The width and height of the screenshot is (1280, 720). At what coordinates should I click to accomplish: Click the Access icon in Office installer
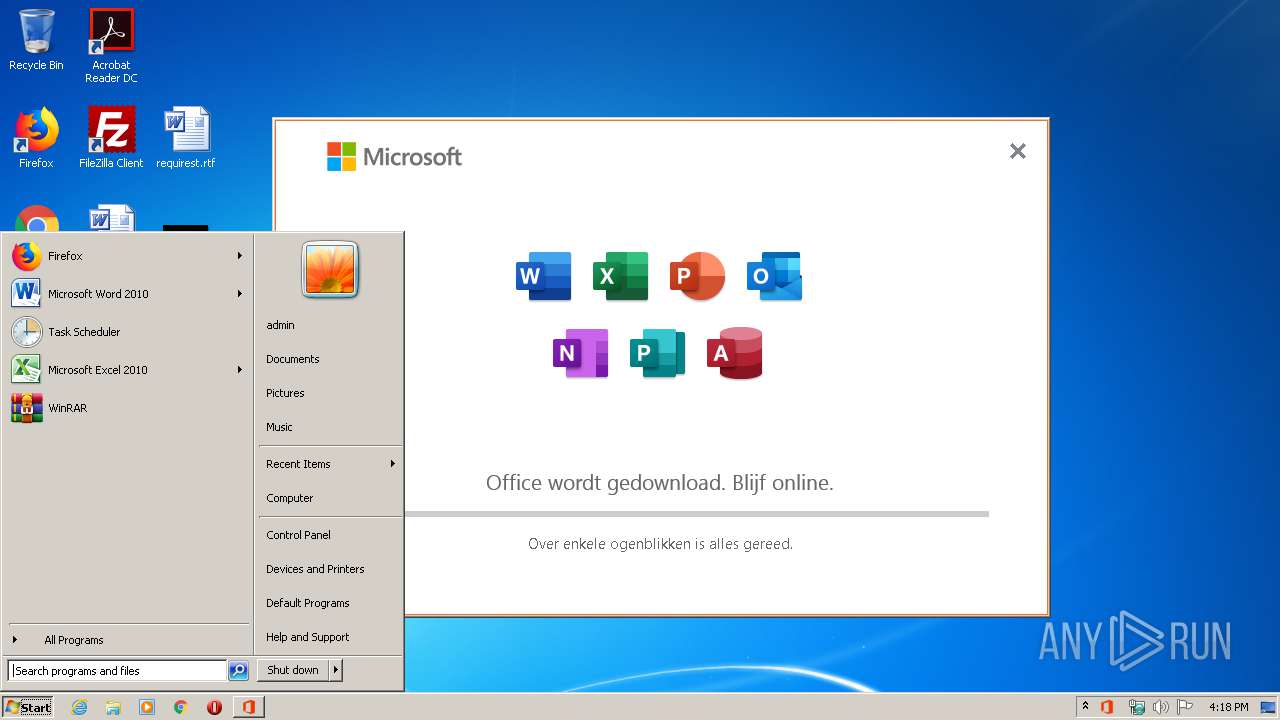pyautogui.click(x=735, y=353)
